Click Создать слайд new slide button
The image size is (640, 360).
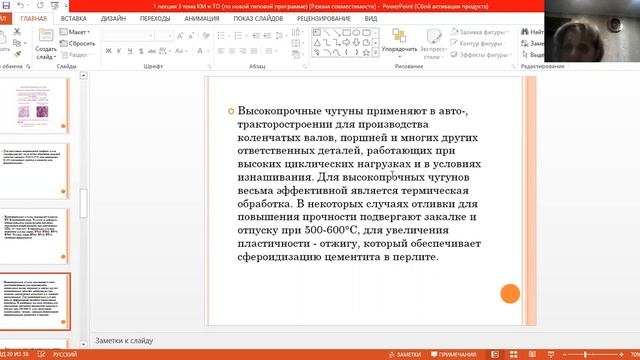[45, 44]
